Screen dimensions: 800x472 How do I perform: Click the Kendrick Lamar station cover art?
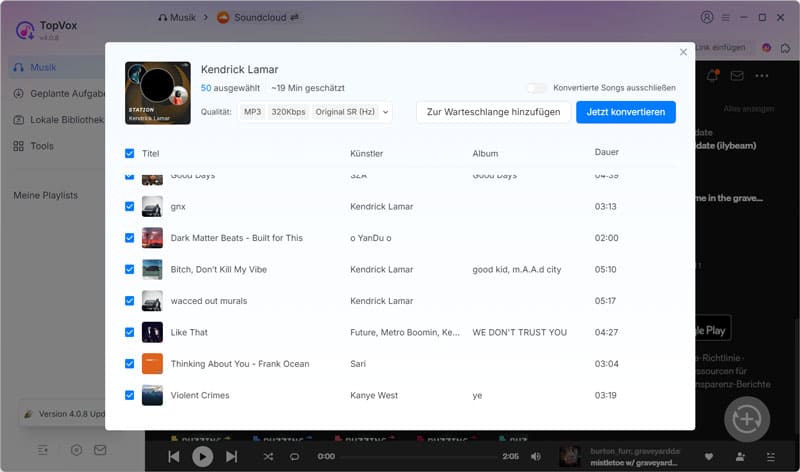158,93
